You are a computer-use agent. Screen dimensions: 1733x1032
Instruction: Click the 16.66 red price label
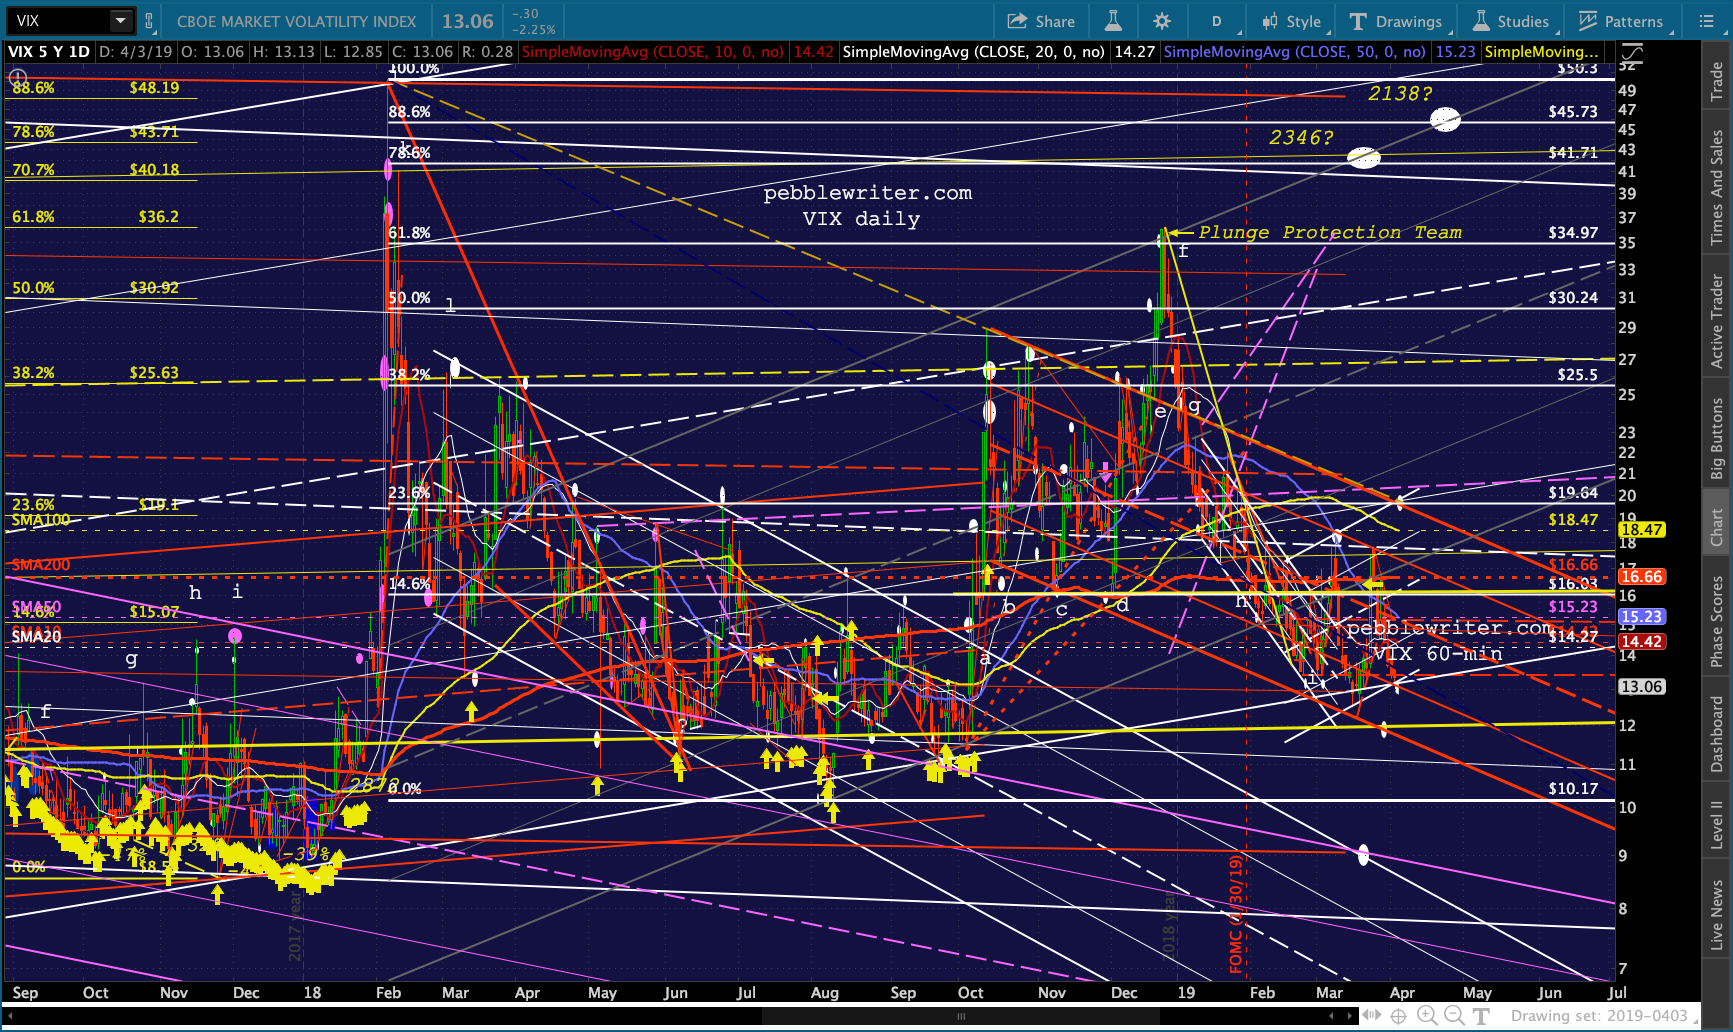1641,576
